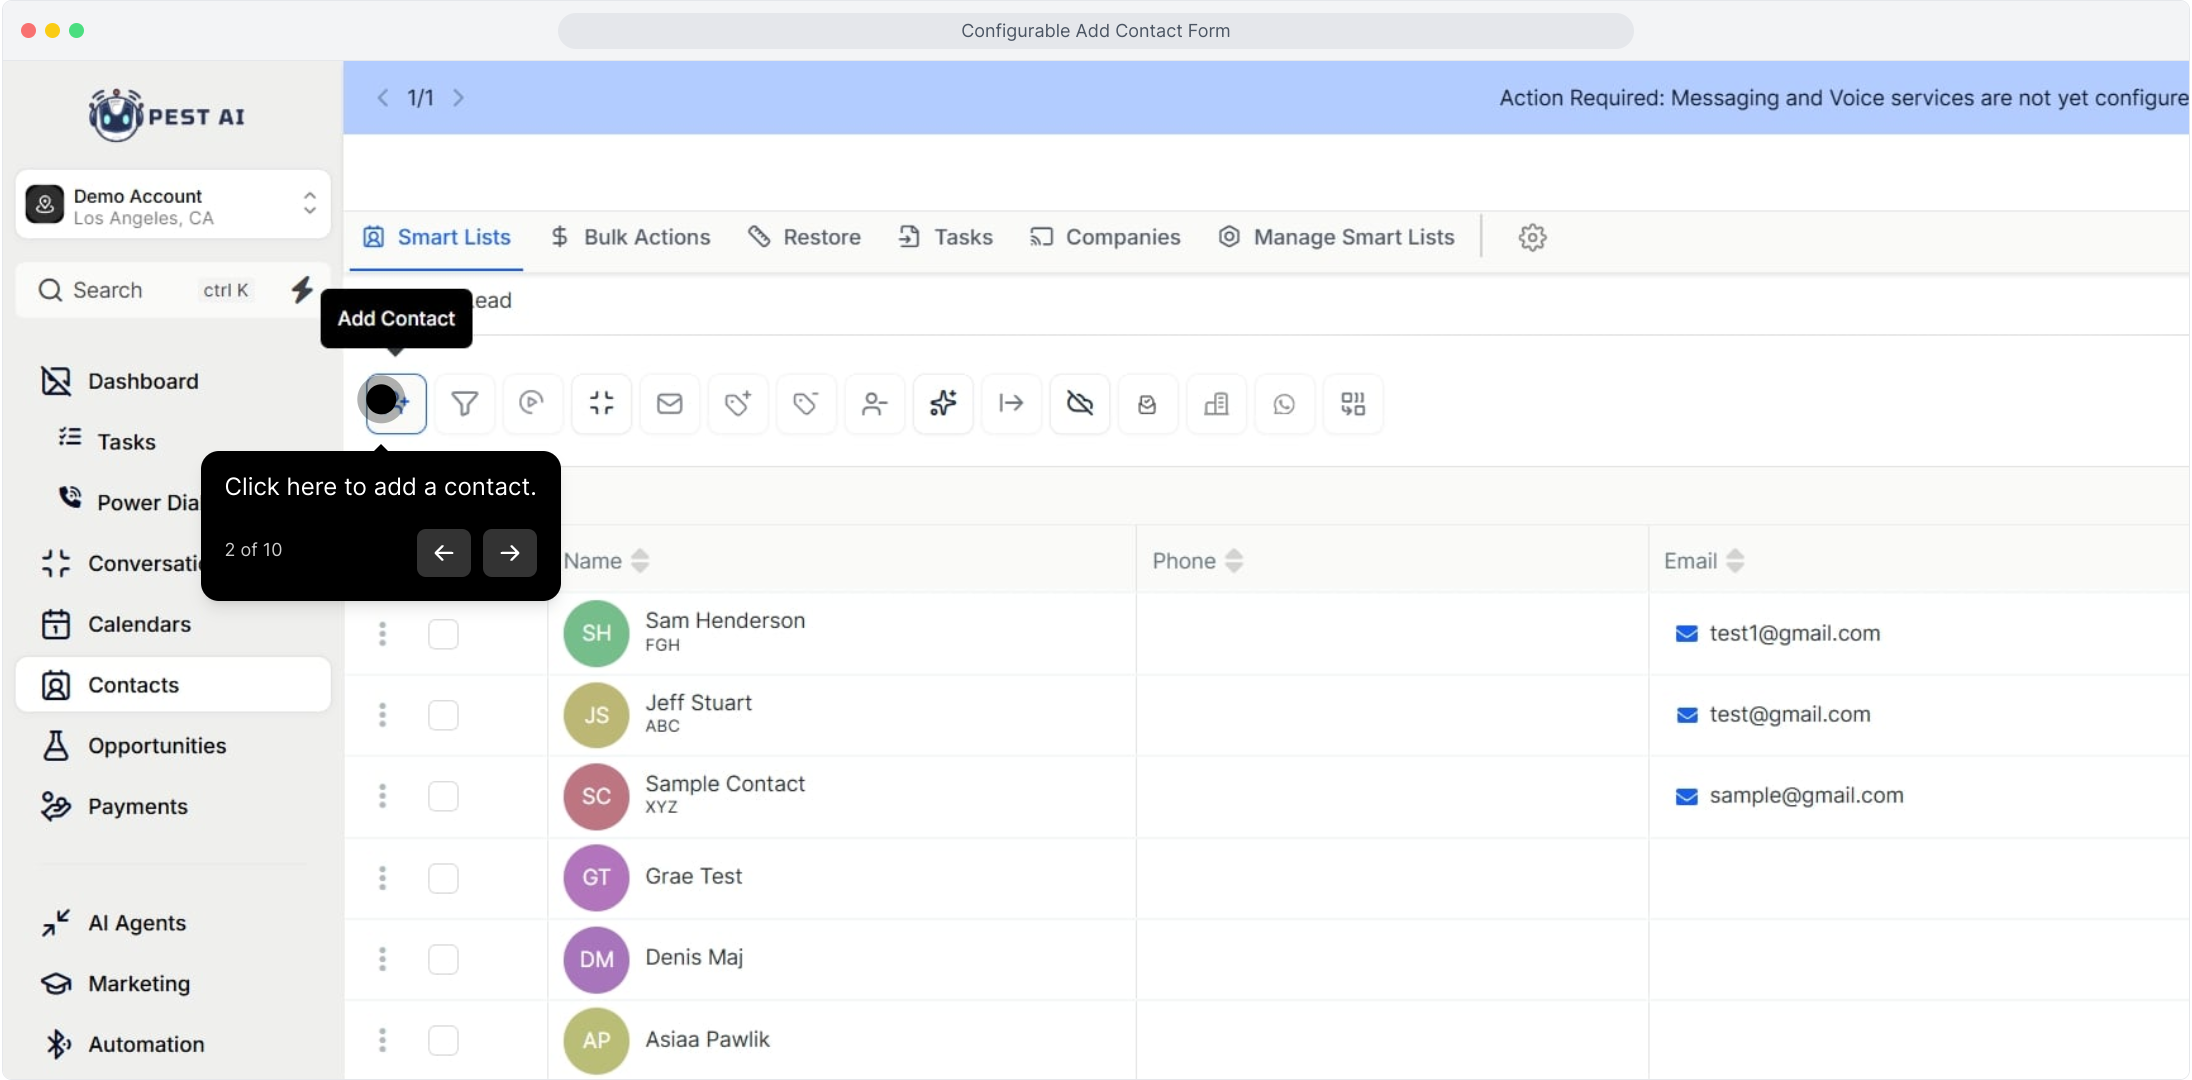Click the send email envelope toolbar icon
Image resolution: width=2192 pixels, height=1080 pixels.
click(669, 404)
